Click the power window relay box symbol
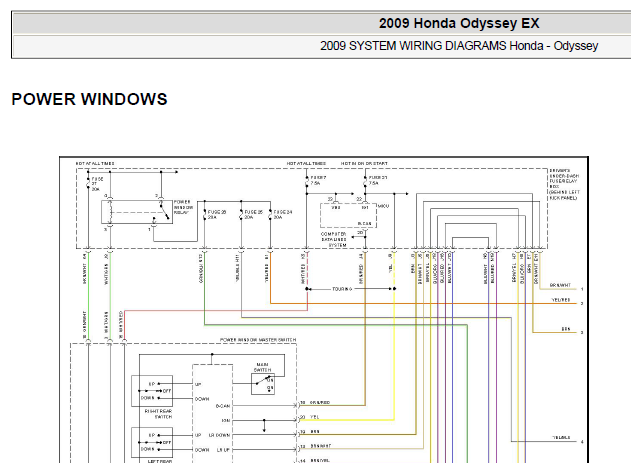 point(137,212)
